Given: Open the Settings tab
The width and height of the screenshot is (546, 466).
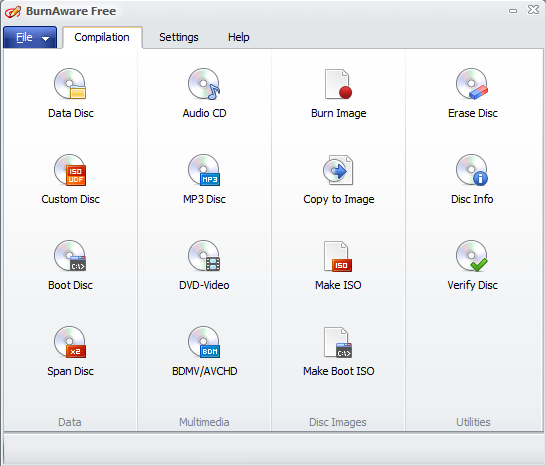Looking at the screenshot, I should (x=179, y=37).
